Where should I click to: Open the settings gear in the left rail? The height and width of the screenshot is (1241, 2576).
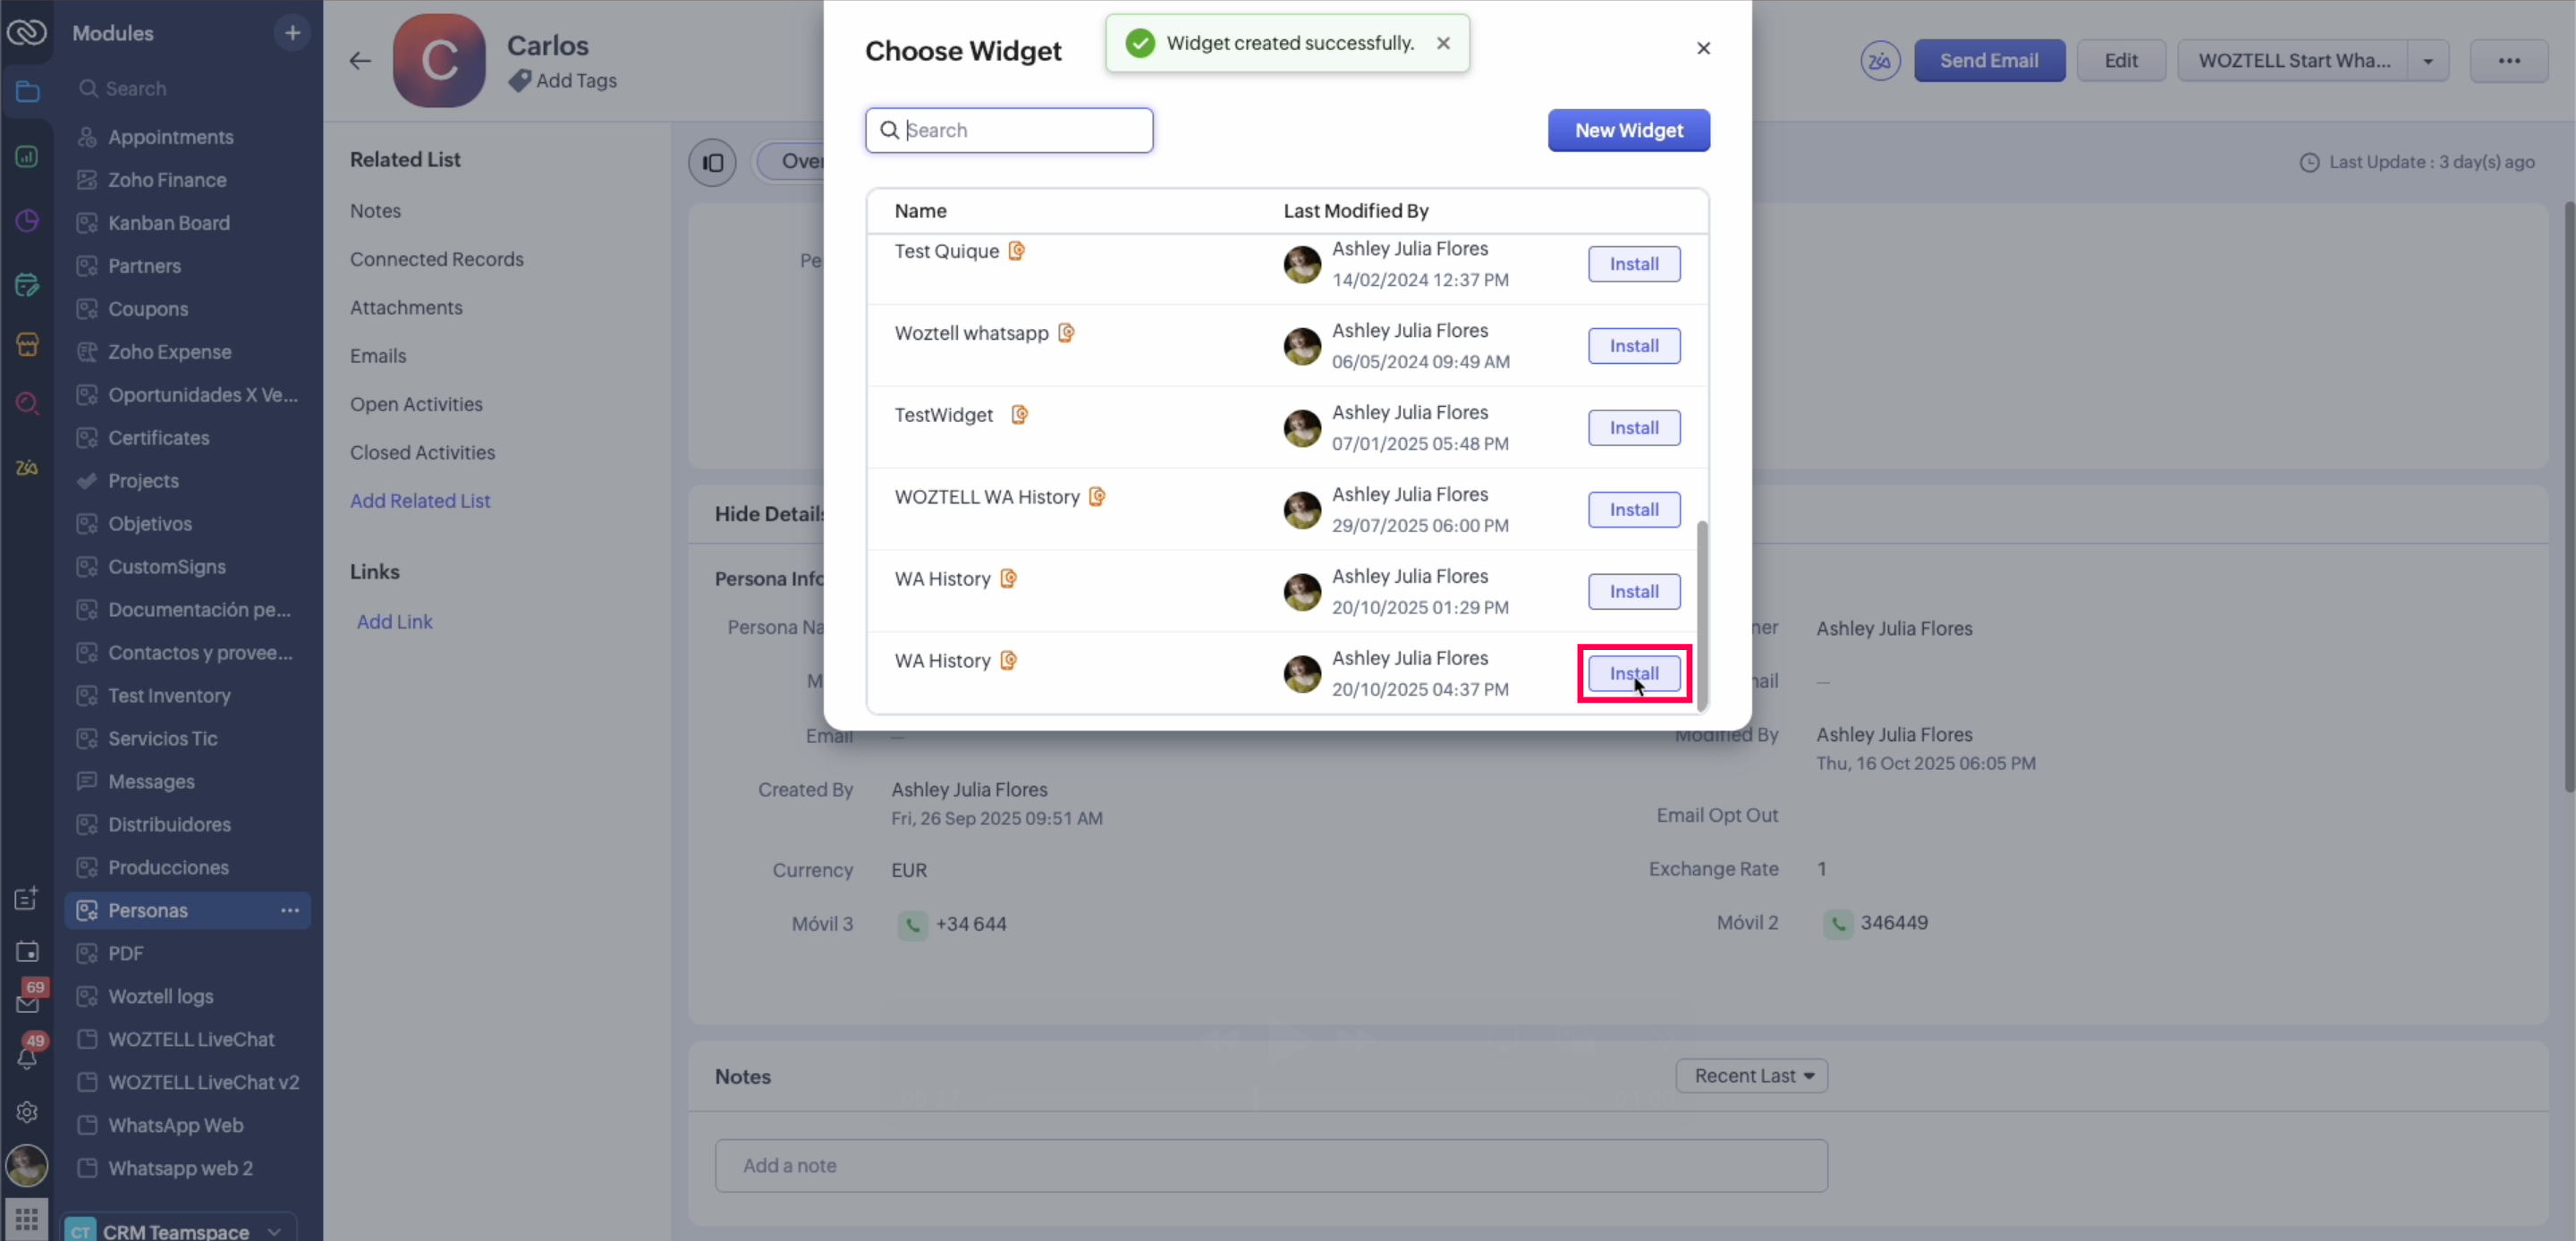(x=27, y=1112)
